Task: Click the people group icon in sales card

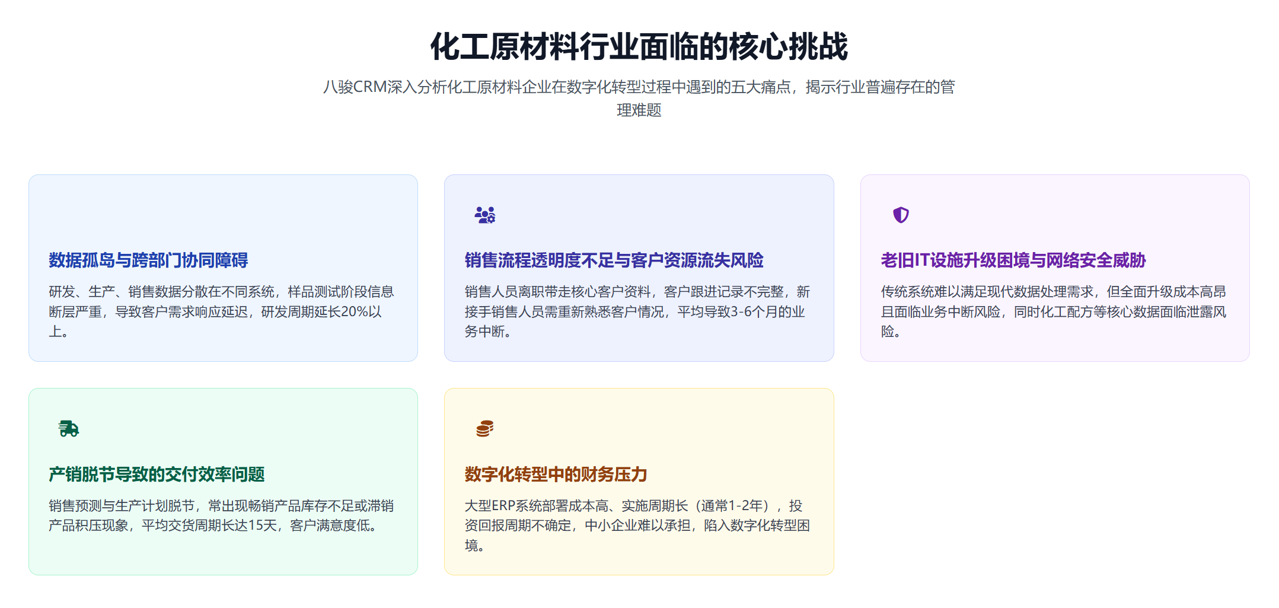Action: pyautogui.click(x=485, y=215)
